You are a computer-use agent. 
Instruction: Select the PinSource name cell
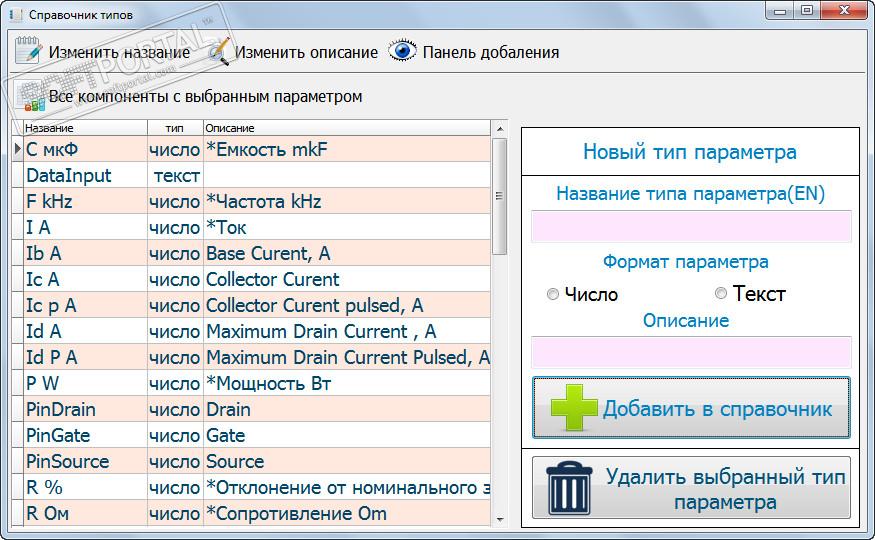tap(85, 461)
